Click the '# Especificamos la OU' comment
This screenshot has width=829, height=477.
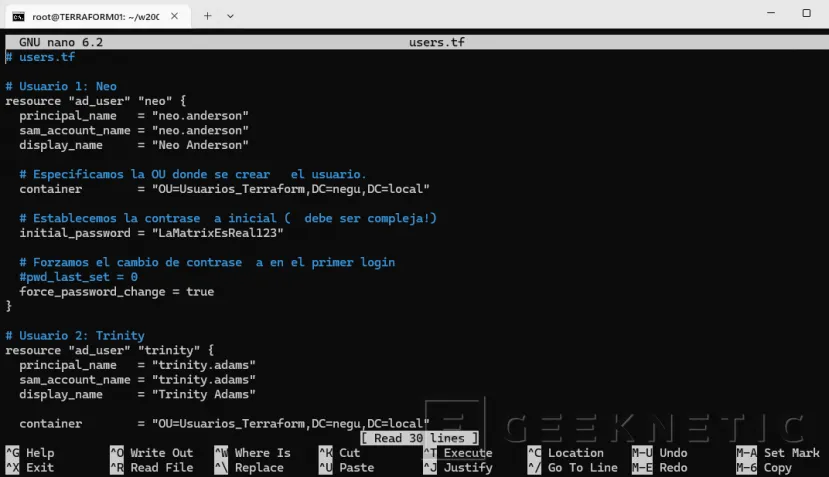point(192,175)
